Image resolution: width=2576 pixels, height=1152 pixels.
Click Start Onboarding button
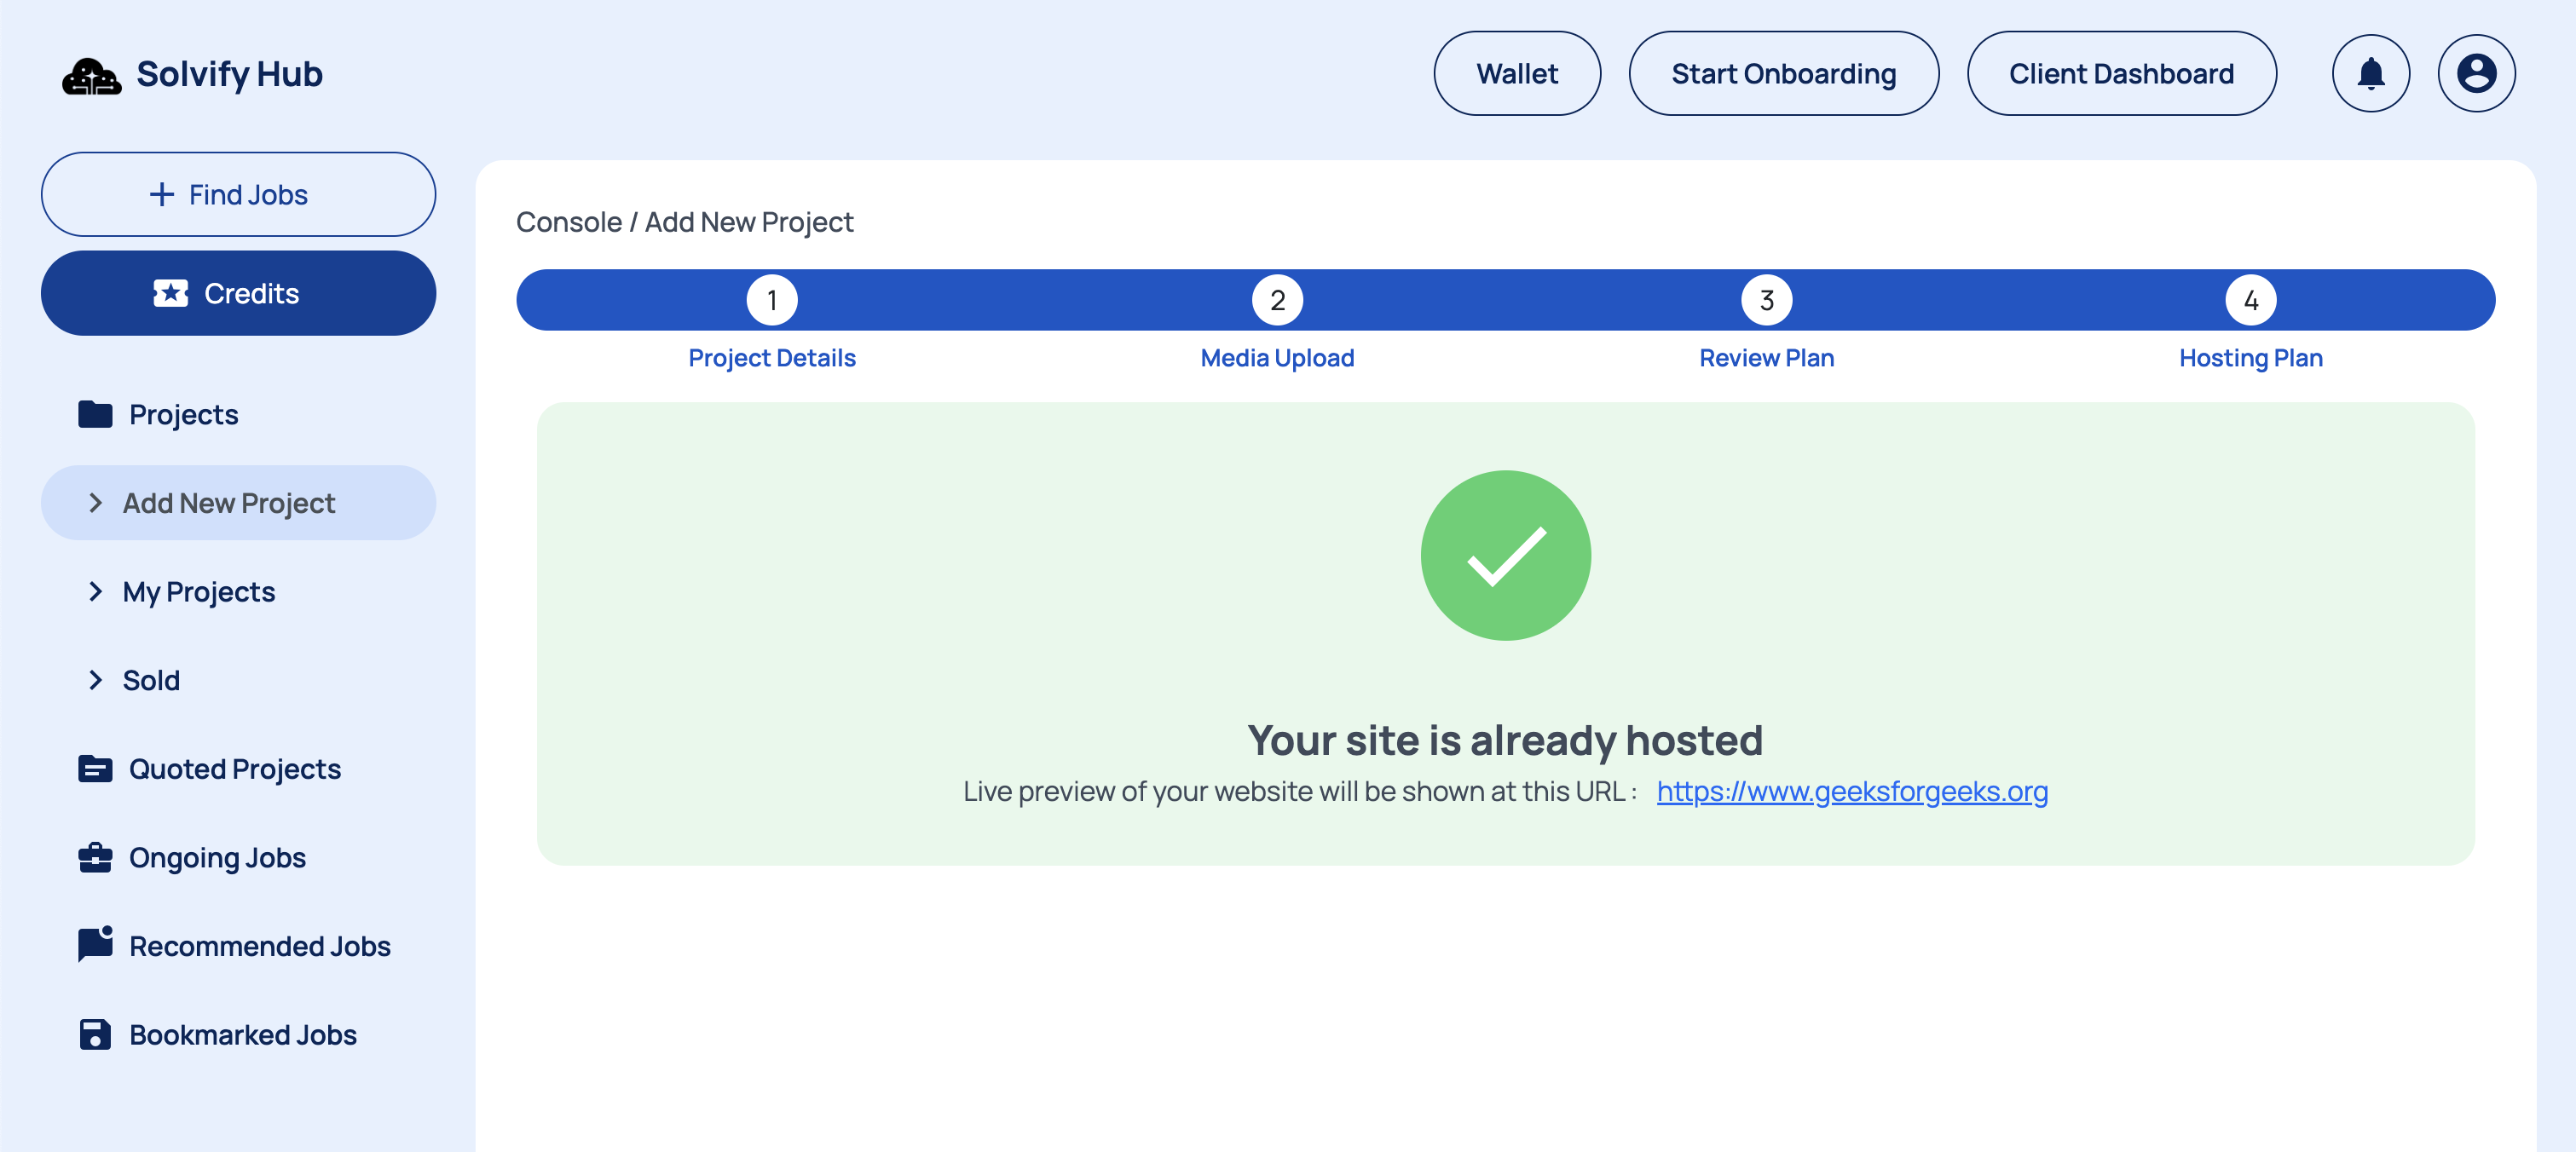click(1783, 73)
